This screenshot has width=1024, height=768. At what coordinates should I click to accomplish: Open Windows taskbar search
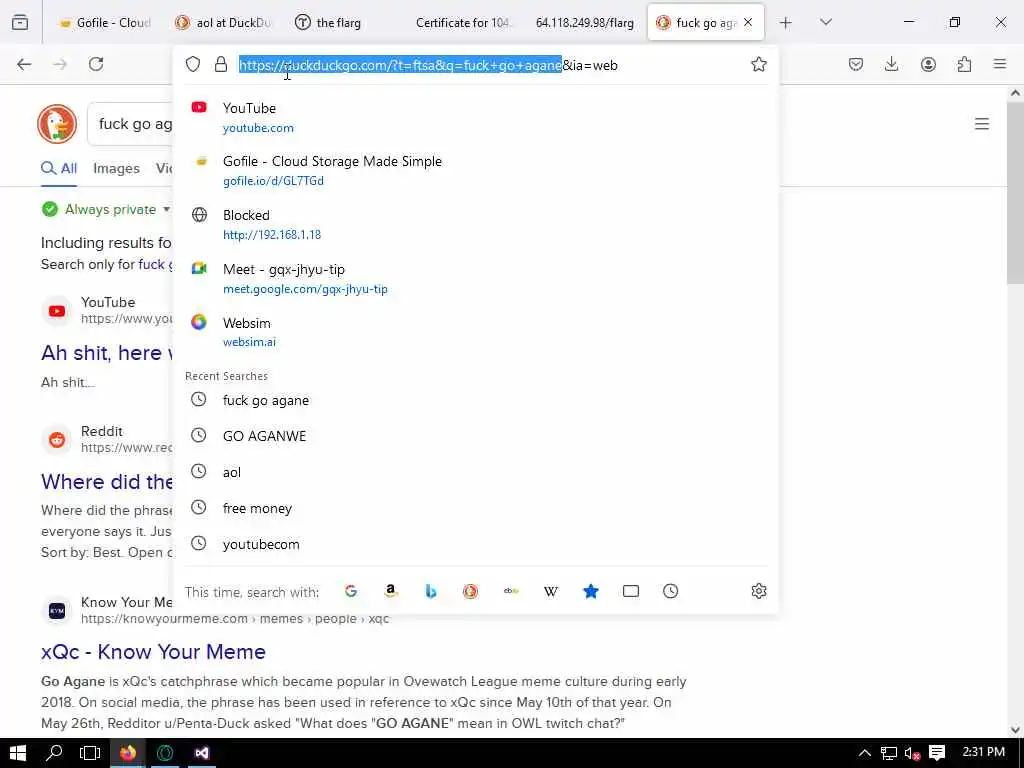pos(54,753)
